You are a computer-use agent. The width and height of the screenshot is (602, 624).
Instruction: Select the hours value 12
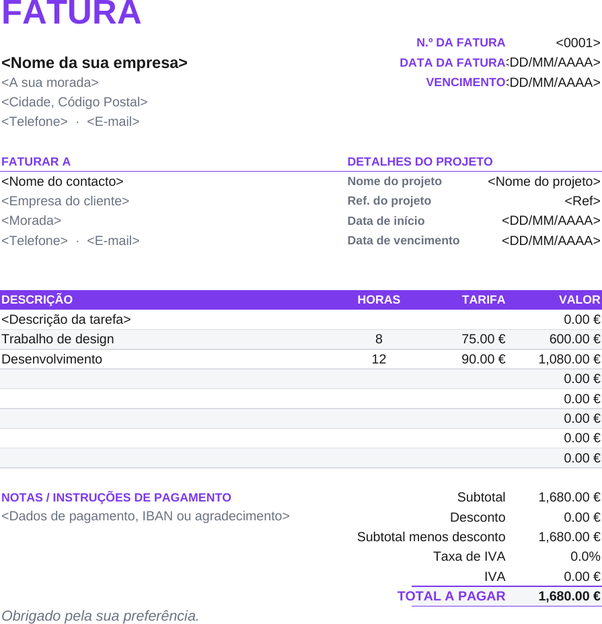click(x=379, y=359)
